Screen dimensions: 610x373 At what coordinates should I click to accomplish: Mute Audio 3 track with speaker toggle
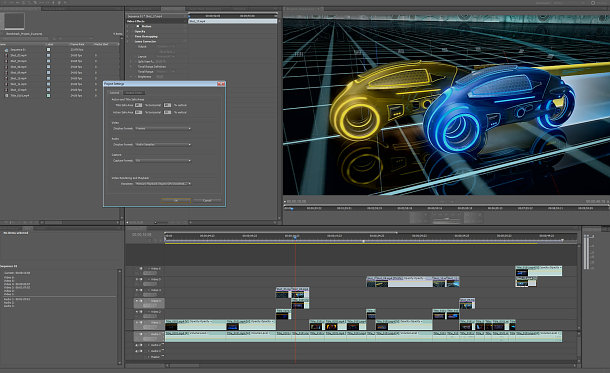pos(137,351)
